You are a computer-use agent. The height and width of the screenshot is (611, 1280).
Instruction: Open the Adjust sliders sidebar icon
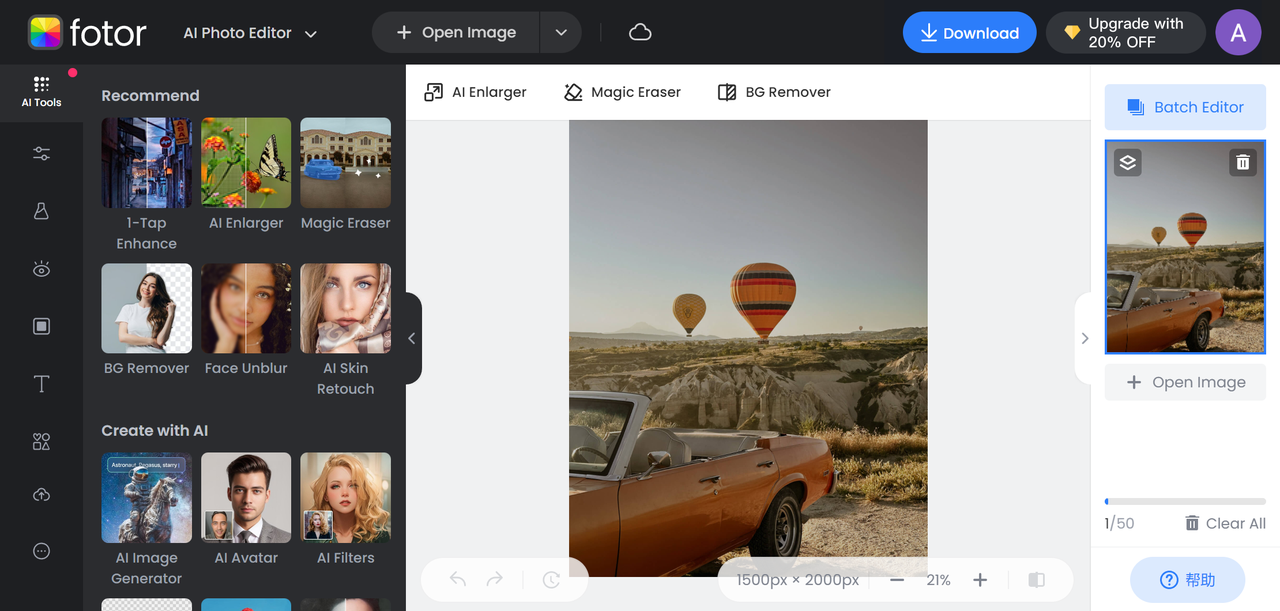point(41,154)
